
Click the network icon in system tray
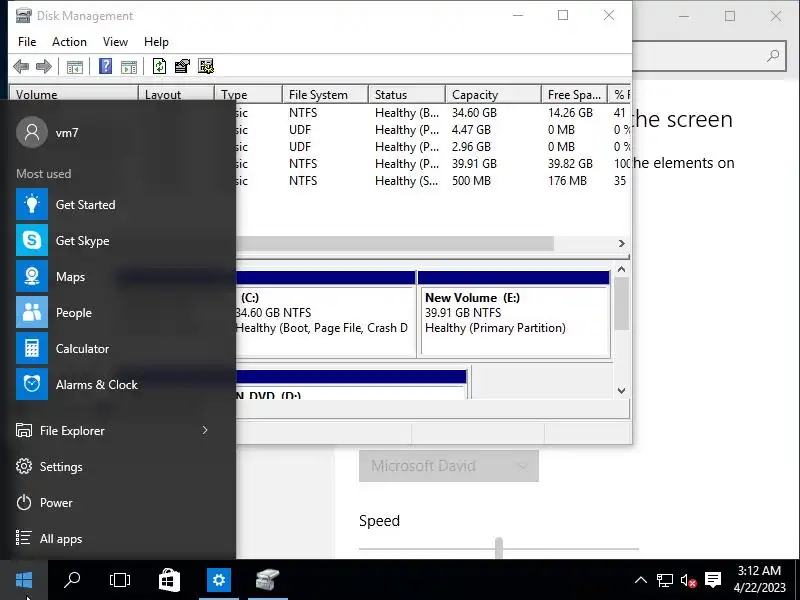(664, 580)
